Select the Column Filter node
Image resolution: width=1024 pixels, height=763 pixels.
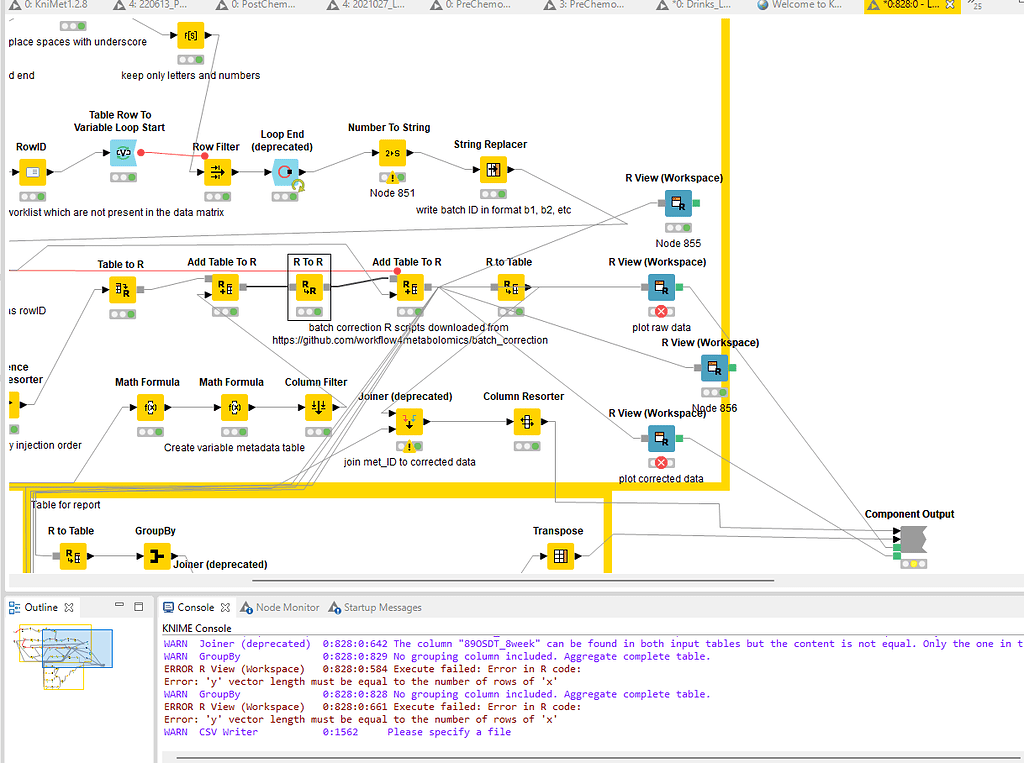tap(315, 407)
